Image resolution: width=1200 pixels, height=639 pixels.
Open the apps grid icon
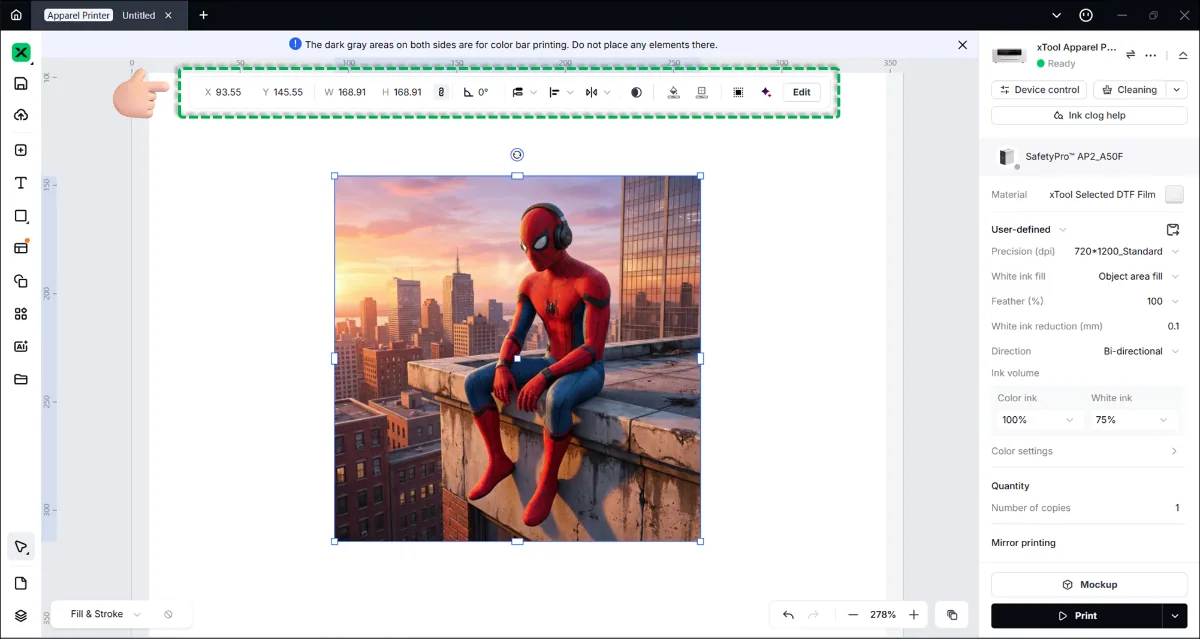tap(21, 314)
